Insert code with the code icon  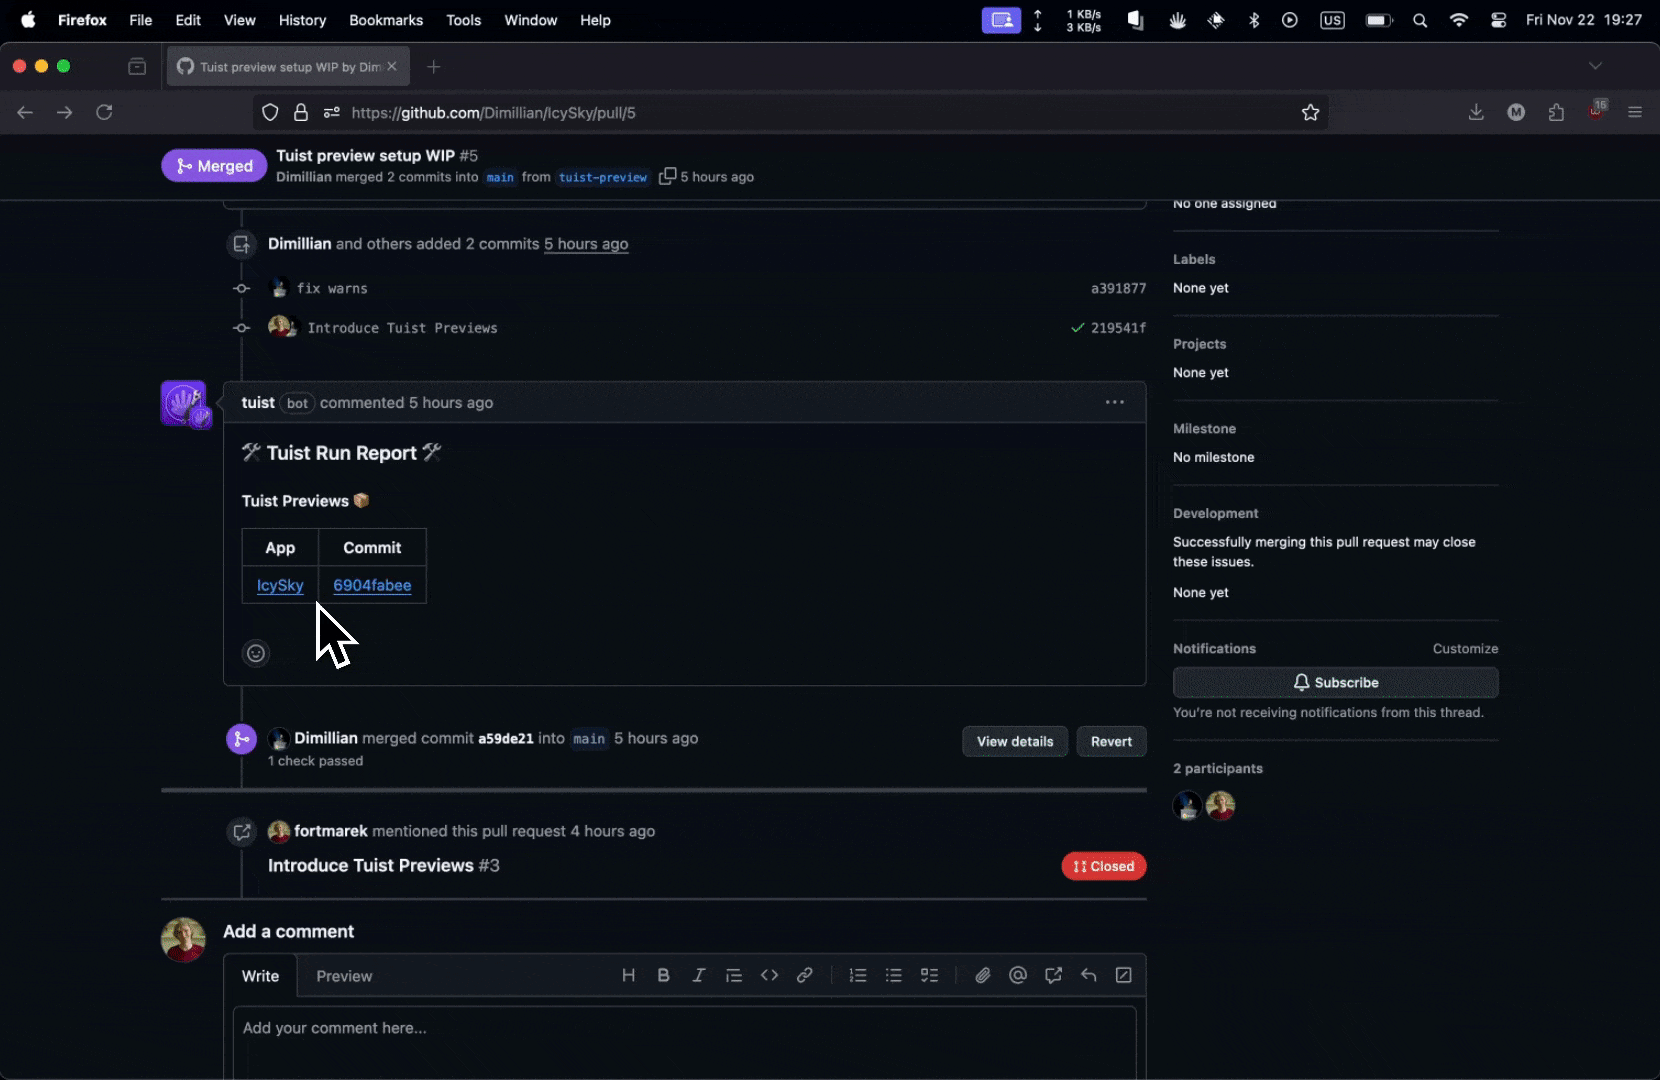(769, 975)
